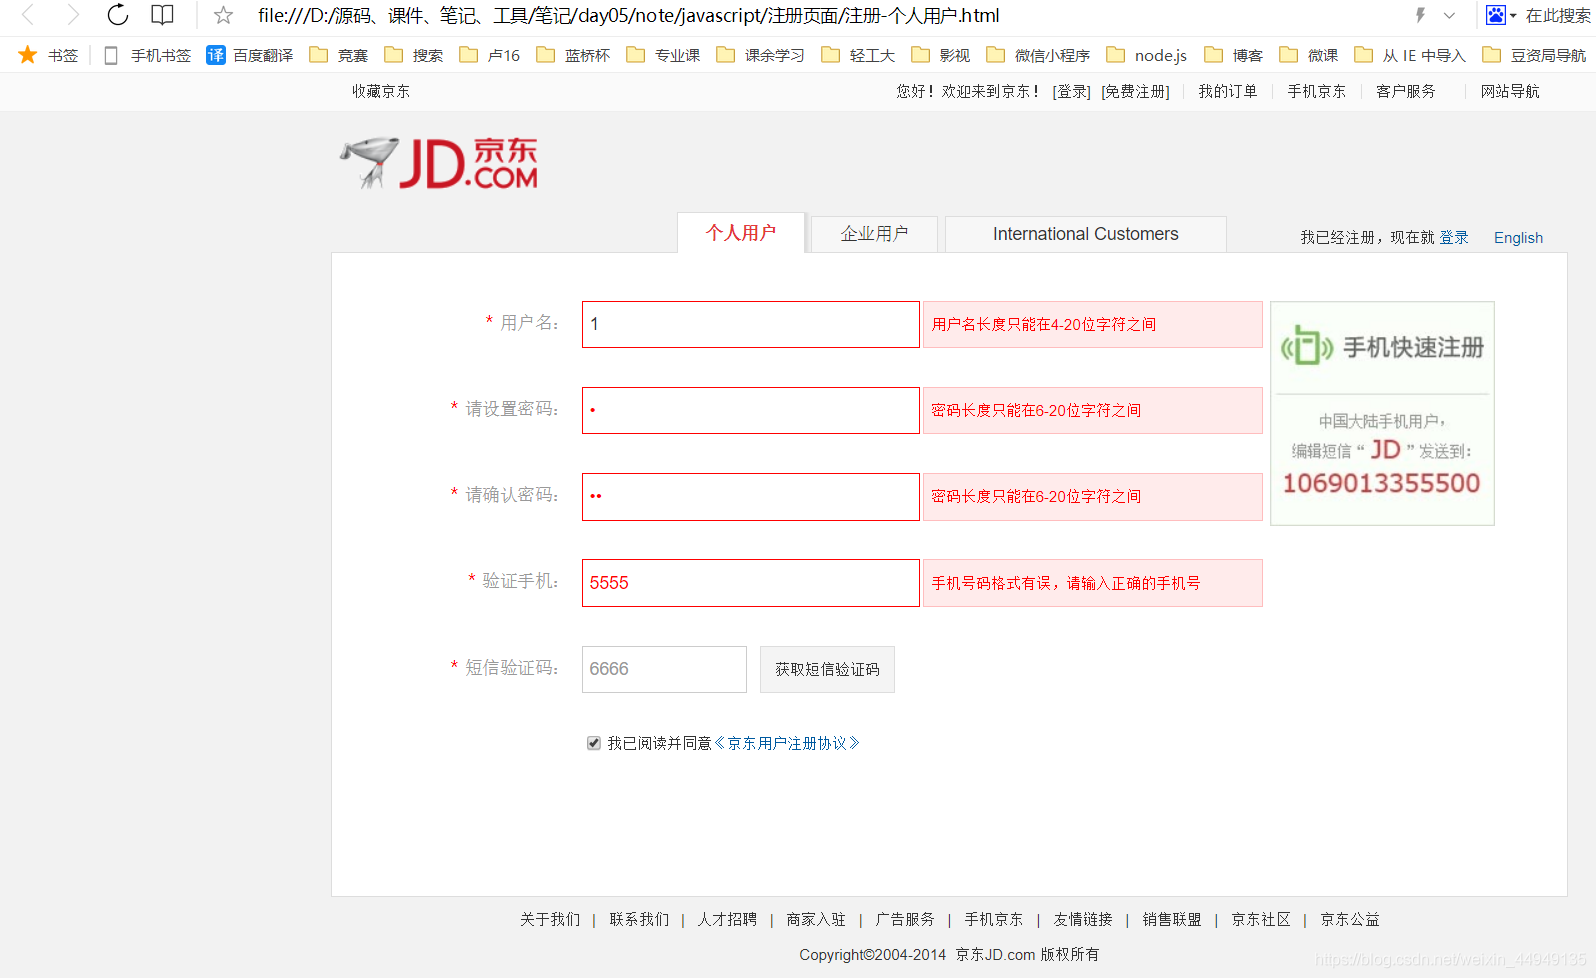Click the 请确认密码 input field
This screenshot has width=1596, height=978.
pos(751,497)
